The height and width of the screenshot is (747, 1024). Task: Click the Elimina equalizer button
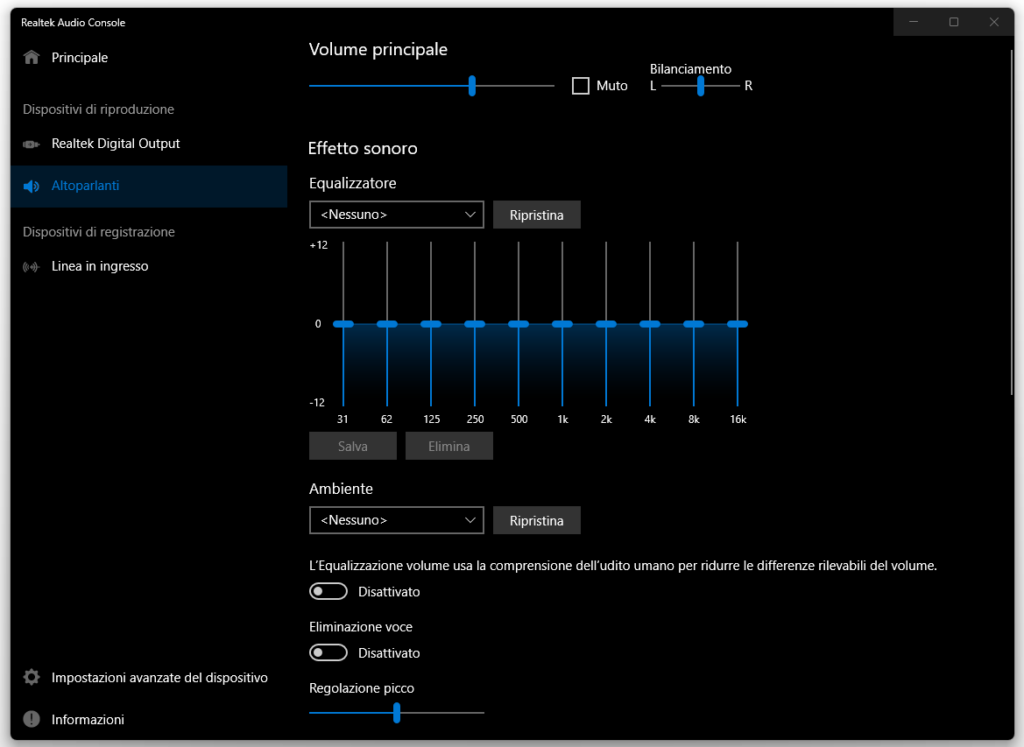(449, 446)
